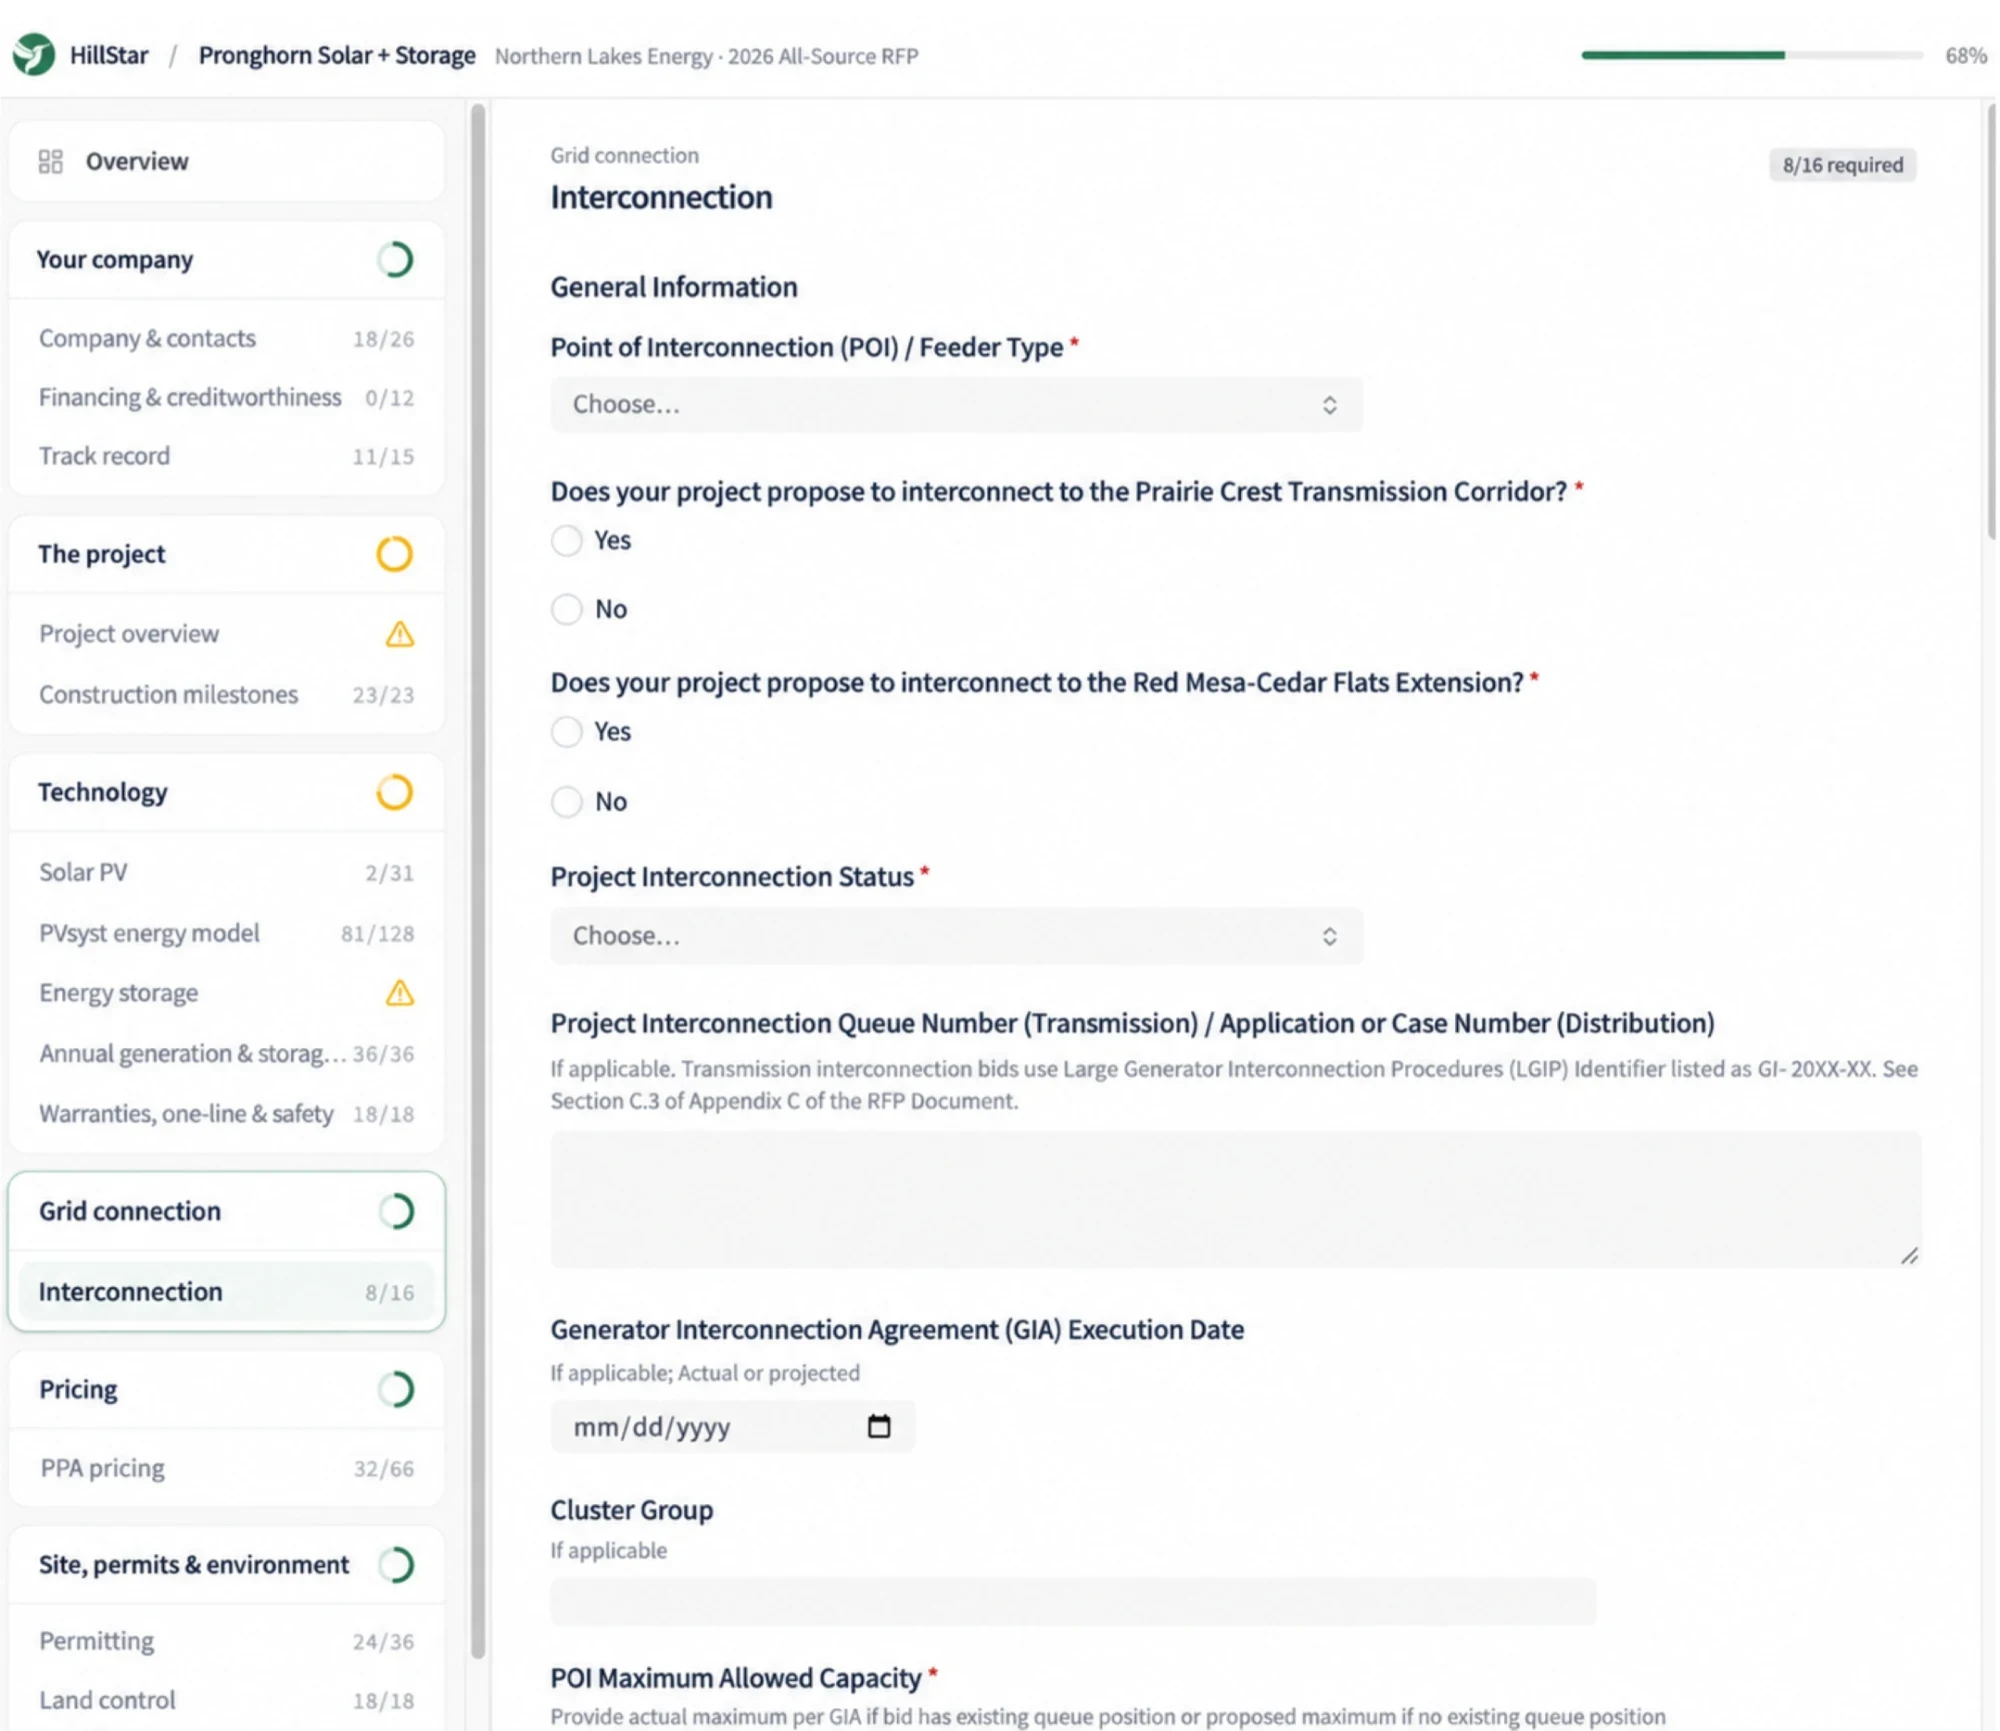
Task: Click the sidebar vertical scrollbar
Action: [478, 880]
